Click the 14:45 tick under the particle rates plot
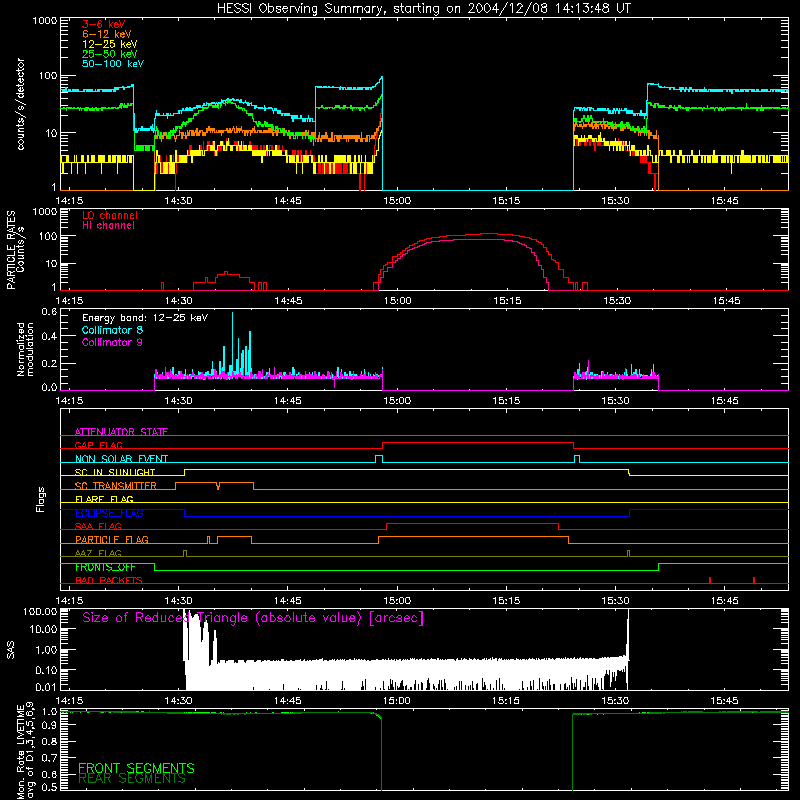Viewport: 800px width, 800px height. 288,301
